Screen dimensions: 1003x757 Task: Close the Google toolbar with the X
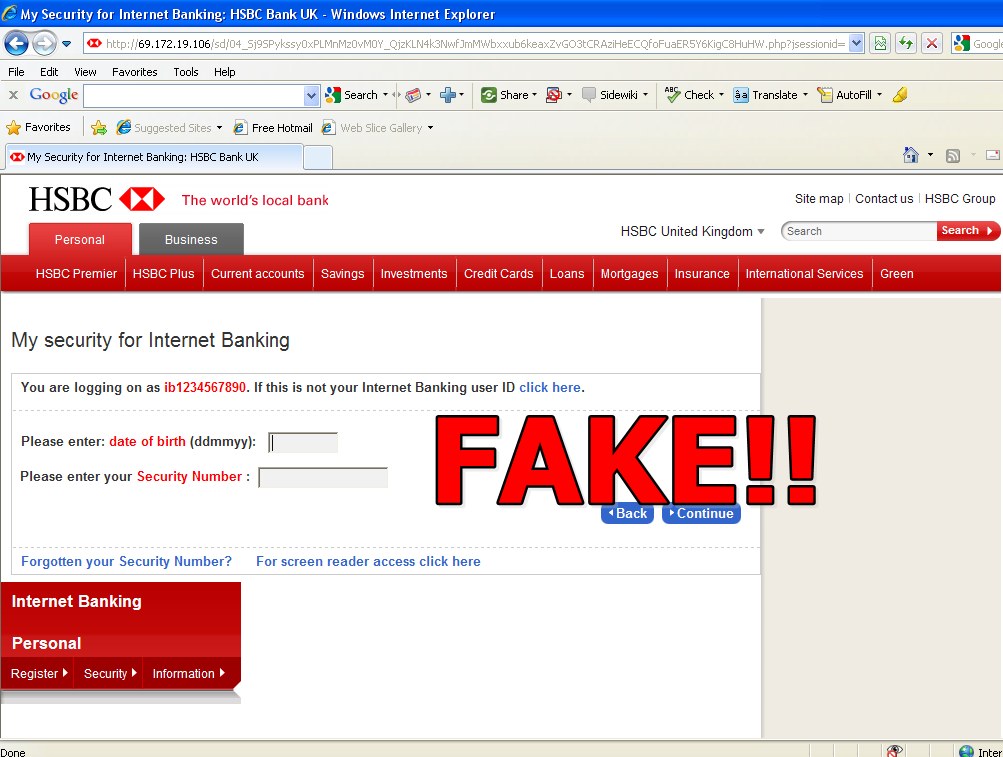[13, 95]
